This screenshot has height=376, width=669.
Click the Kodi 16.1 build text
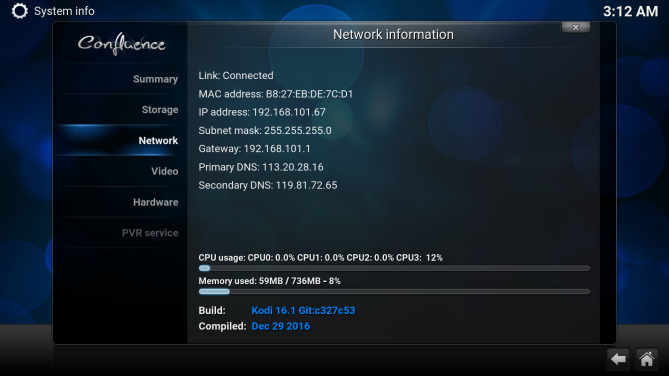(x=303, y=311)
